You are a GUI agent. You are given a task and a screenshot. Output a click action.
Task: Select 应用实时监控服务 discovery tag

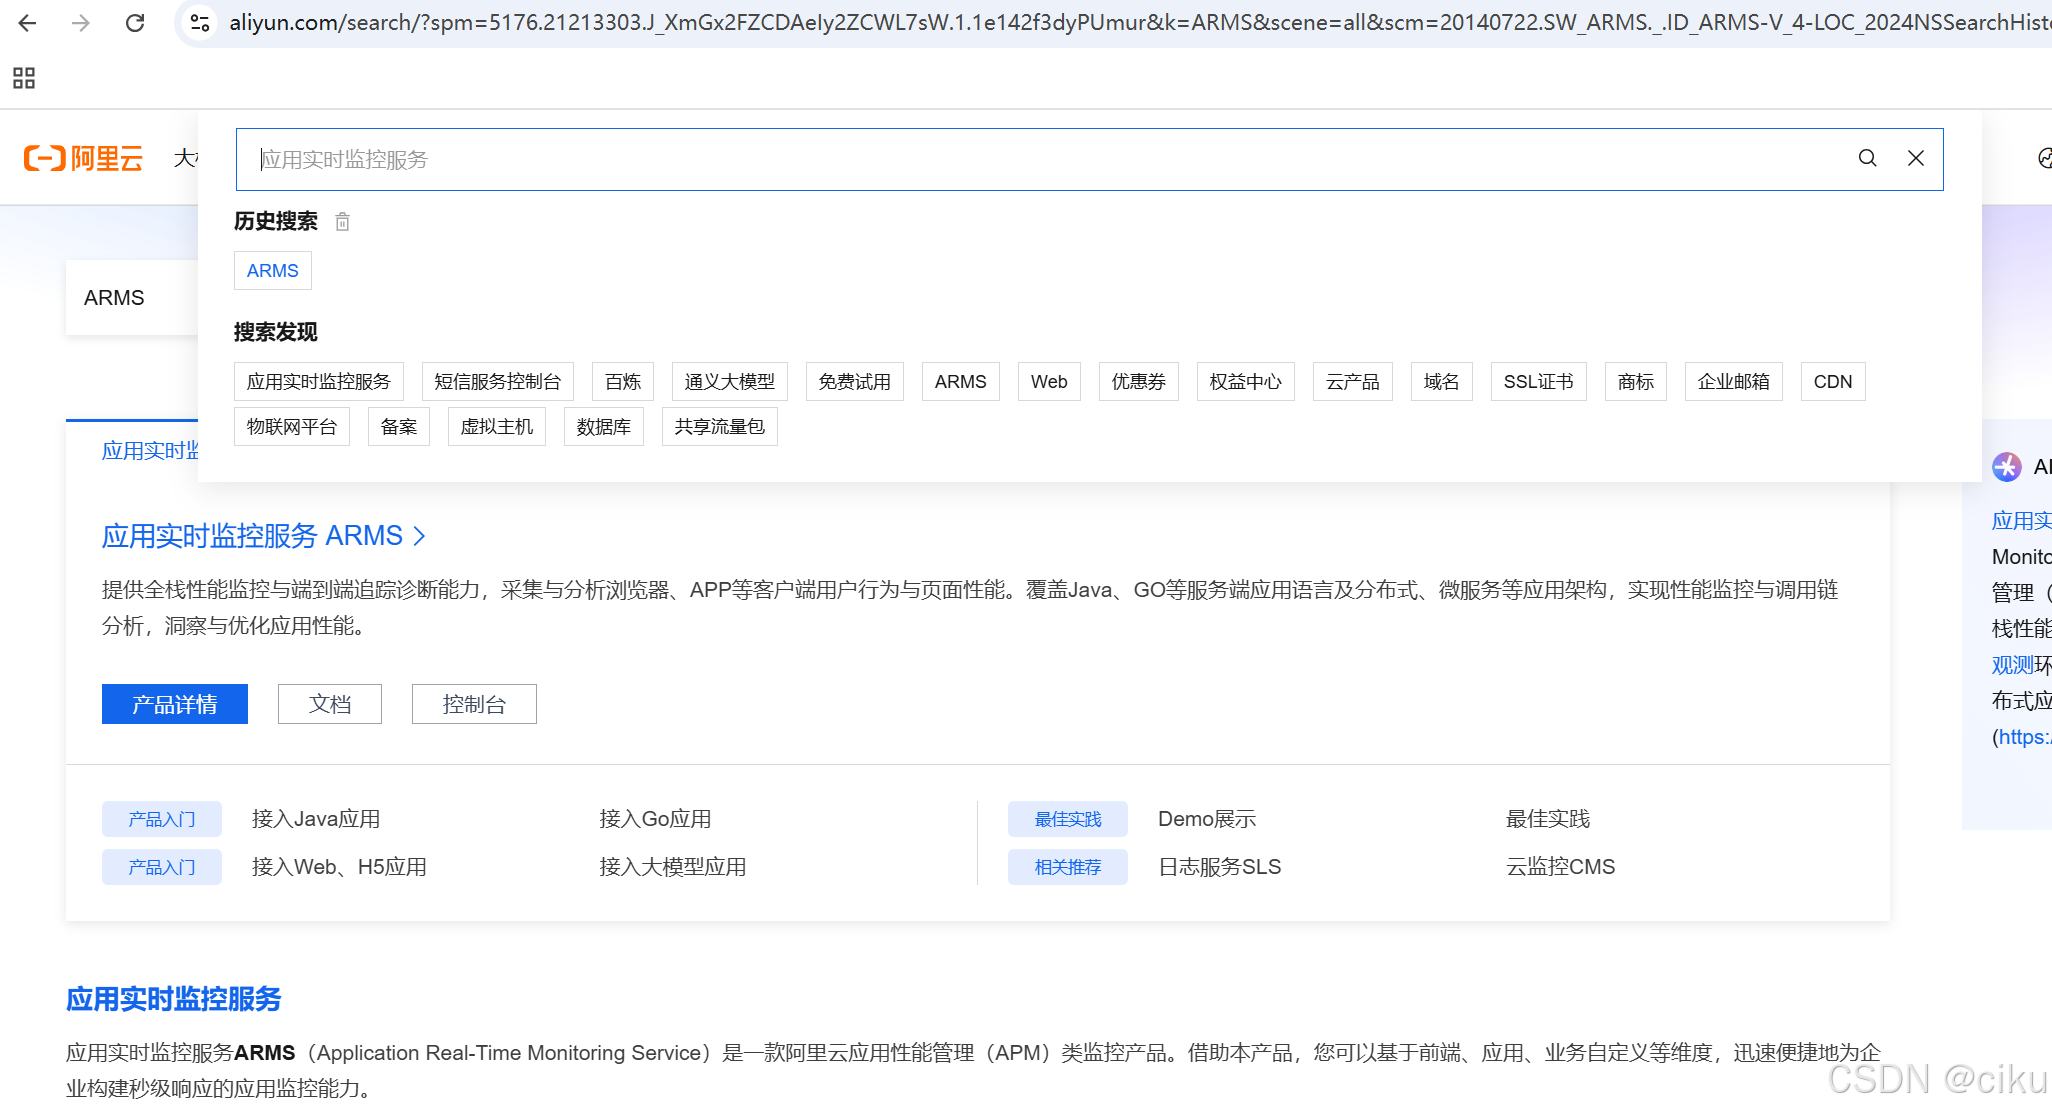tap(319, 381)
